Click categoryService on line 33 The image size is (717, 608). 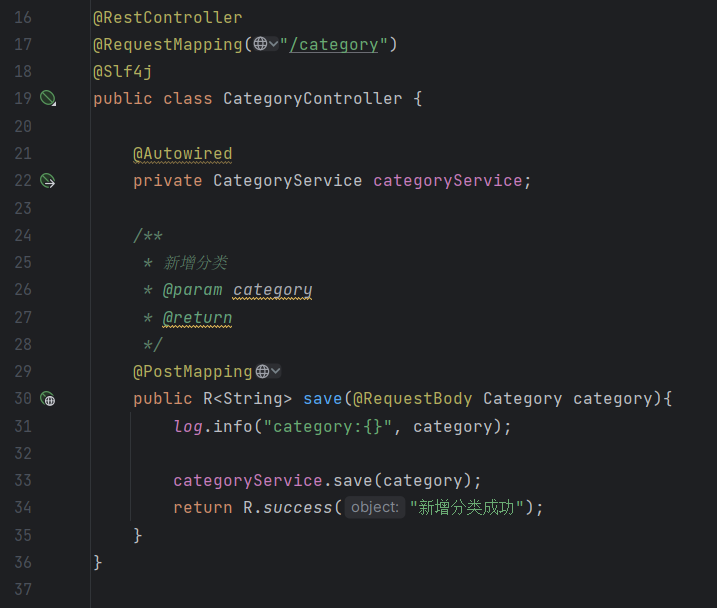[248, 480]
